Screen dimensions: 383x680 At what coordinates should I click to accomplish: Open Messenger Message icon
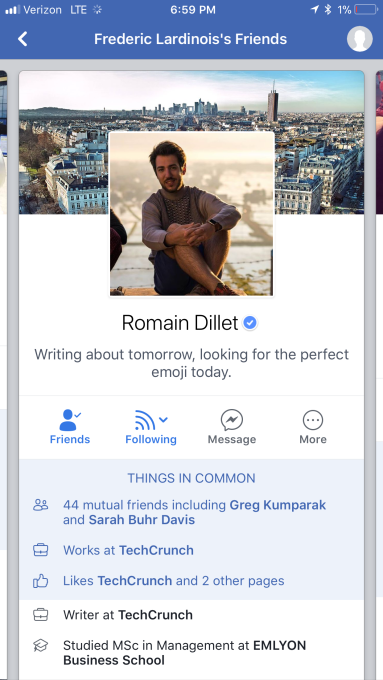tap(232, 420)
